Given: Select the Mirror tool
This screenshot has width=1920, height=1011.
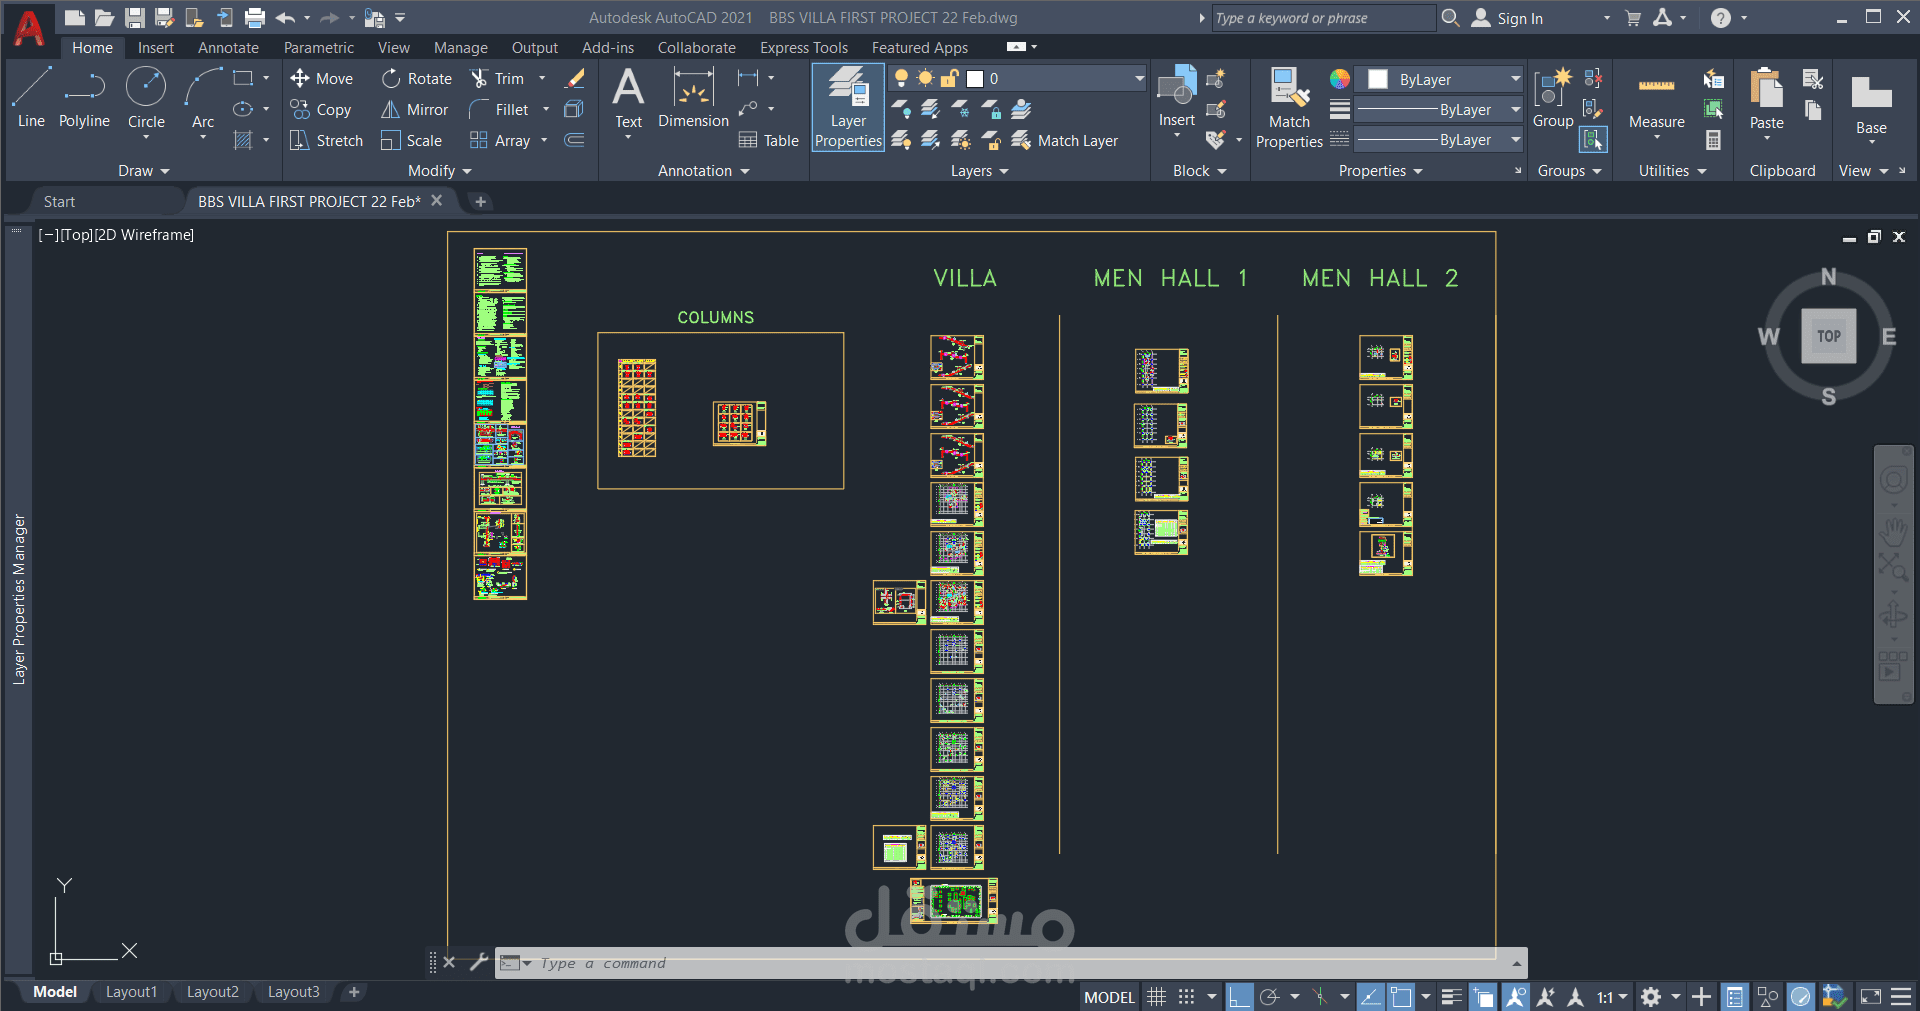Looking at the screenshot, I should click(x=414, y=109).
